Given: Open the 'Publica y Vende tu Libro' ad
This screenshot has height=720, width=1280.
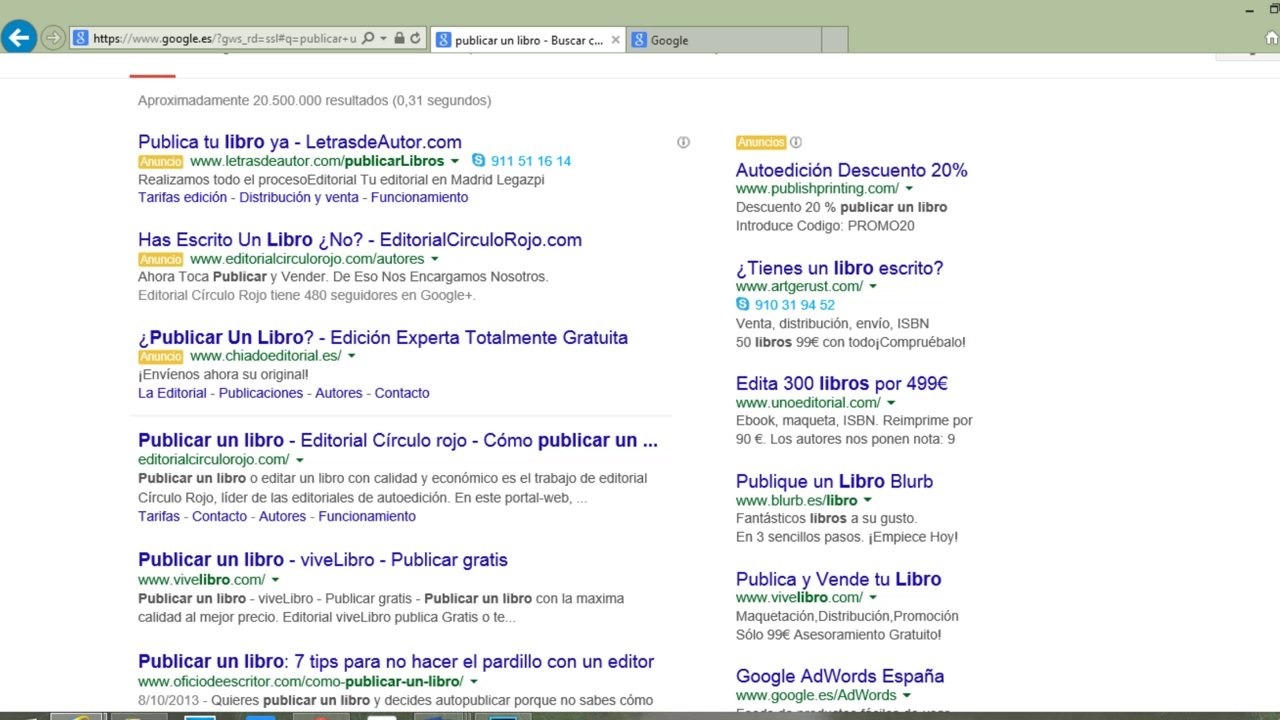Looking at the screenshot, I should pyautogui.click(x=838, y=579).
